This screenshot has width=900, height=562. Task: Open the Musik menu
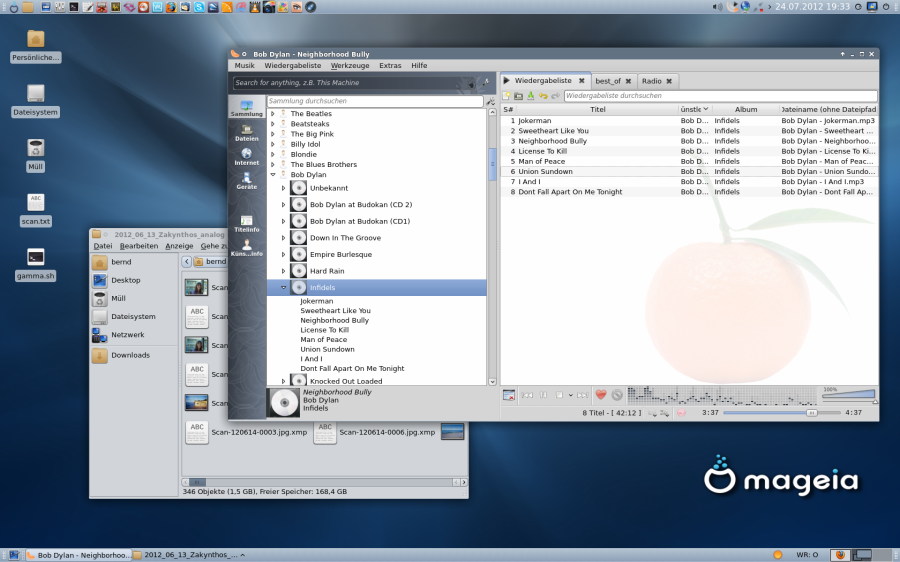(x=245, y=65)
